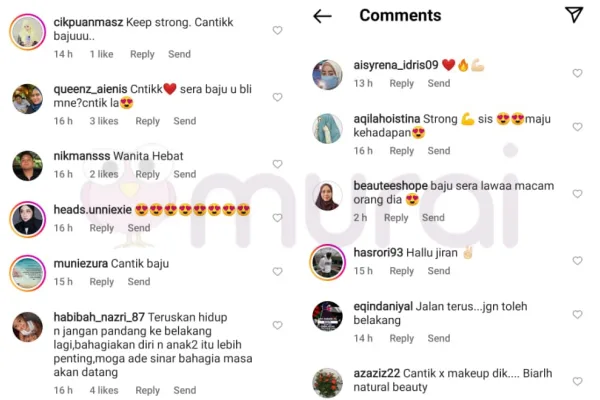This screenshot has height=400, width=600.
Task: Tap the heart on nikmansss's comment
Action: pyautogui.click(x=277, y=164)
